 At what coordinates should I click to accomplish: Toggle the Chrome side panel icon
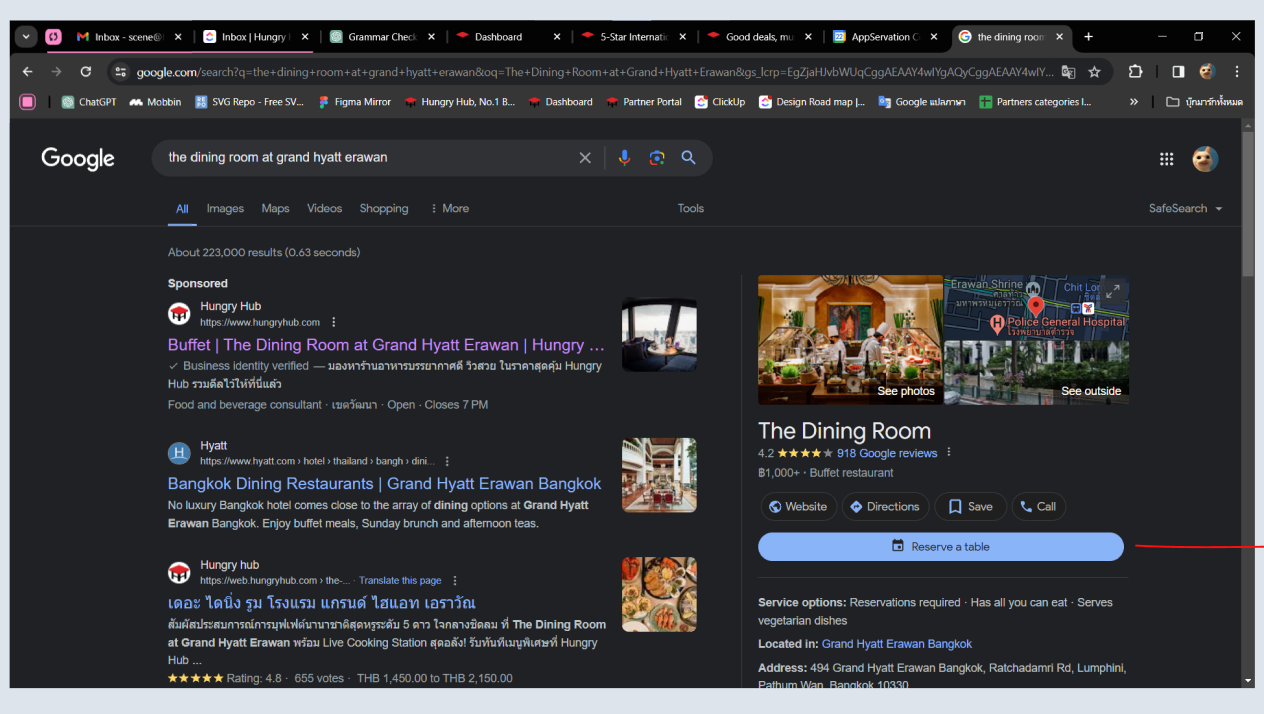1178,72
